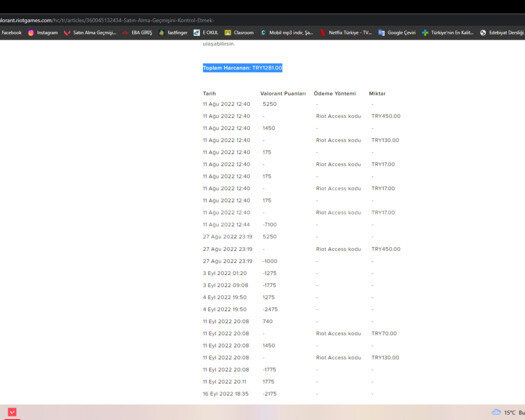This screenshot has height=420, width=525.
Task: Click the TRY450.00 amount on 27 Ağu 2022
Action: (x=386, y=249)
